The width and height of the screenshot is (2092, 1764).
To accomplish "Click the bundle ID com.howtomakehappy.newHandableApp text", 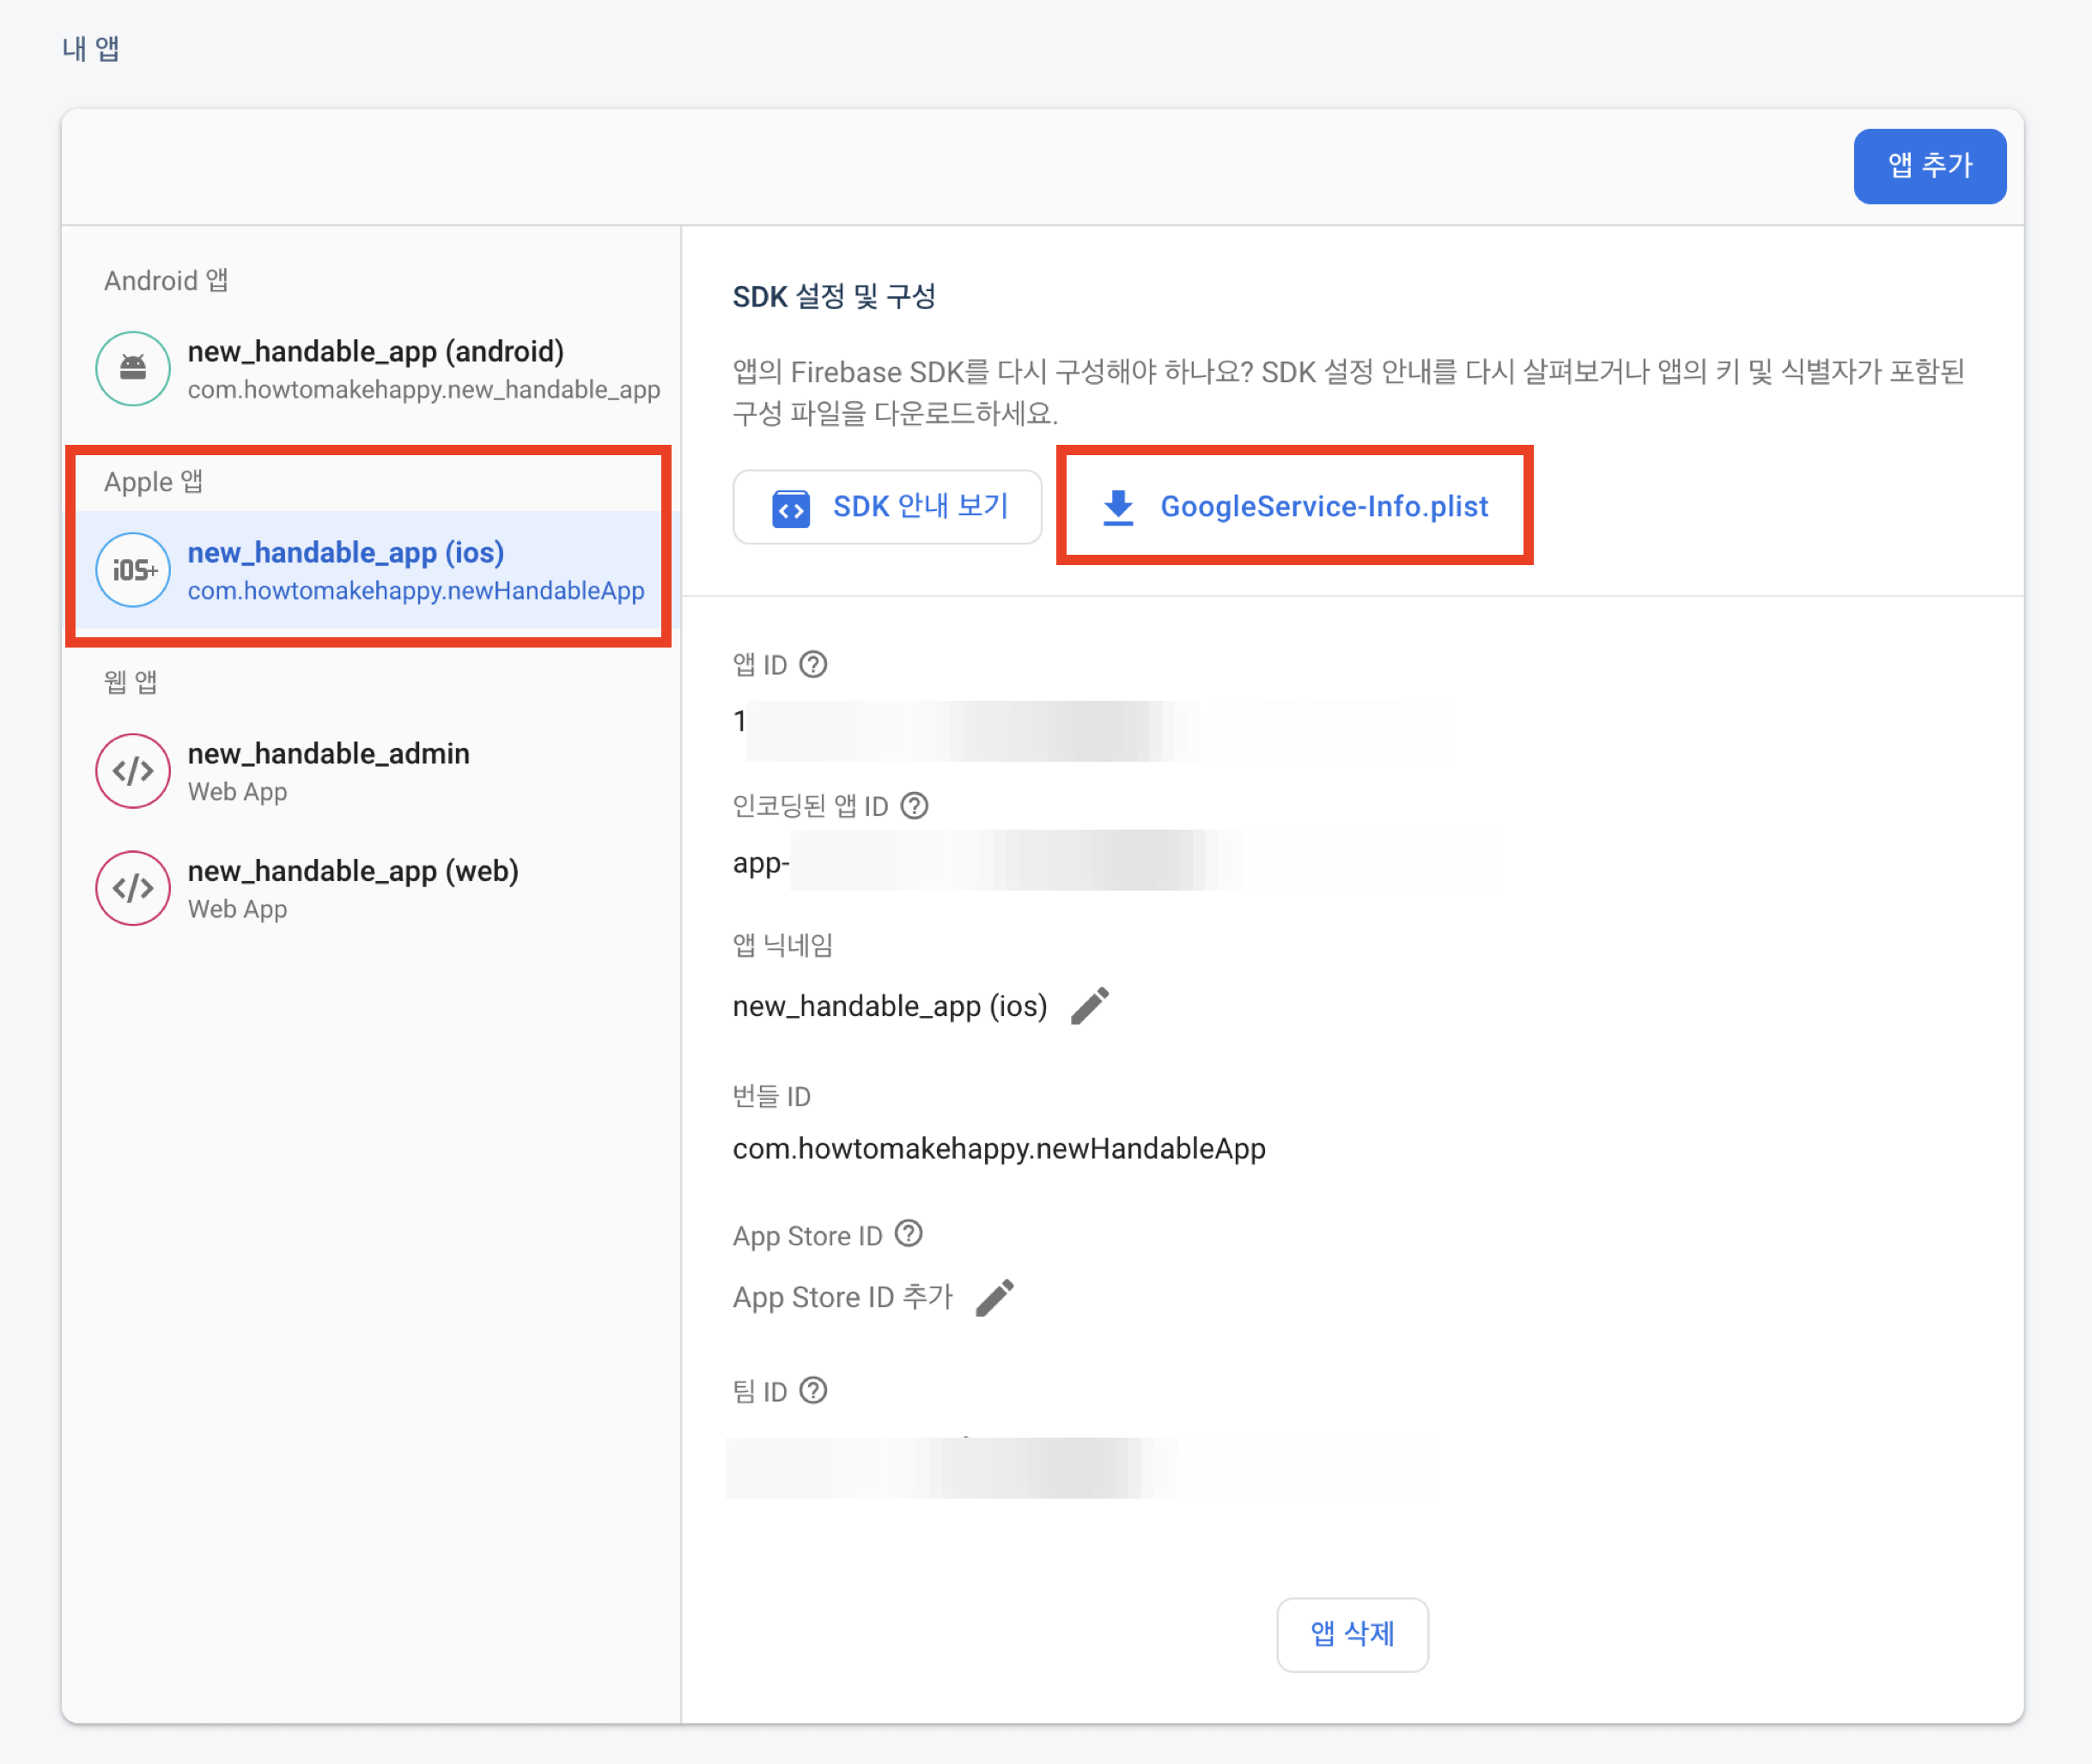I will 999,1149.
